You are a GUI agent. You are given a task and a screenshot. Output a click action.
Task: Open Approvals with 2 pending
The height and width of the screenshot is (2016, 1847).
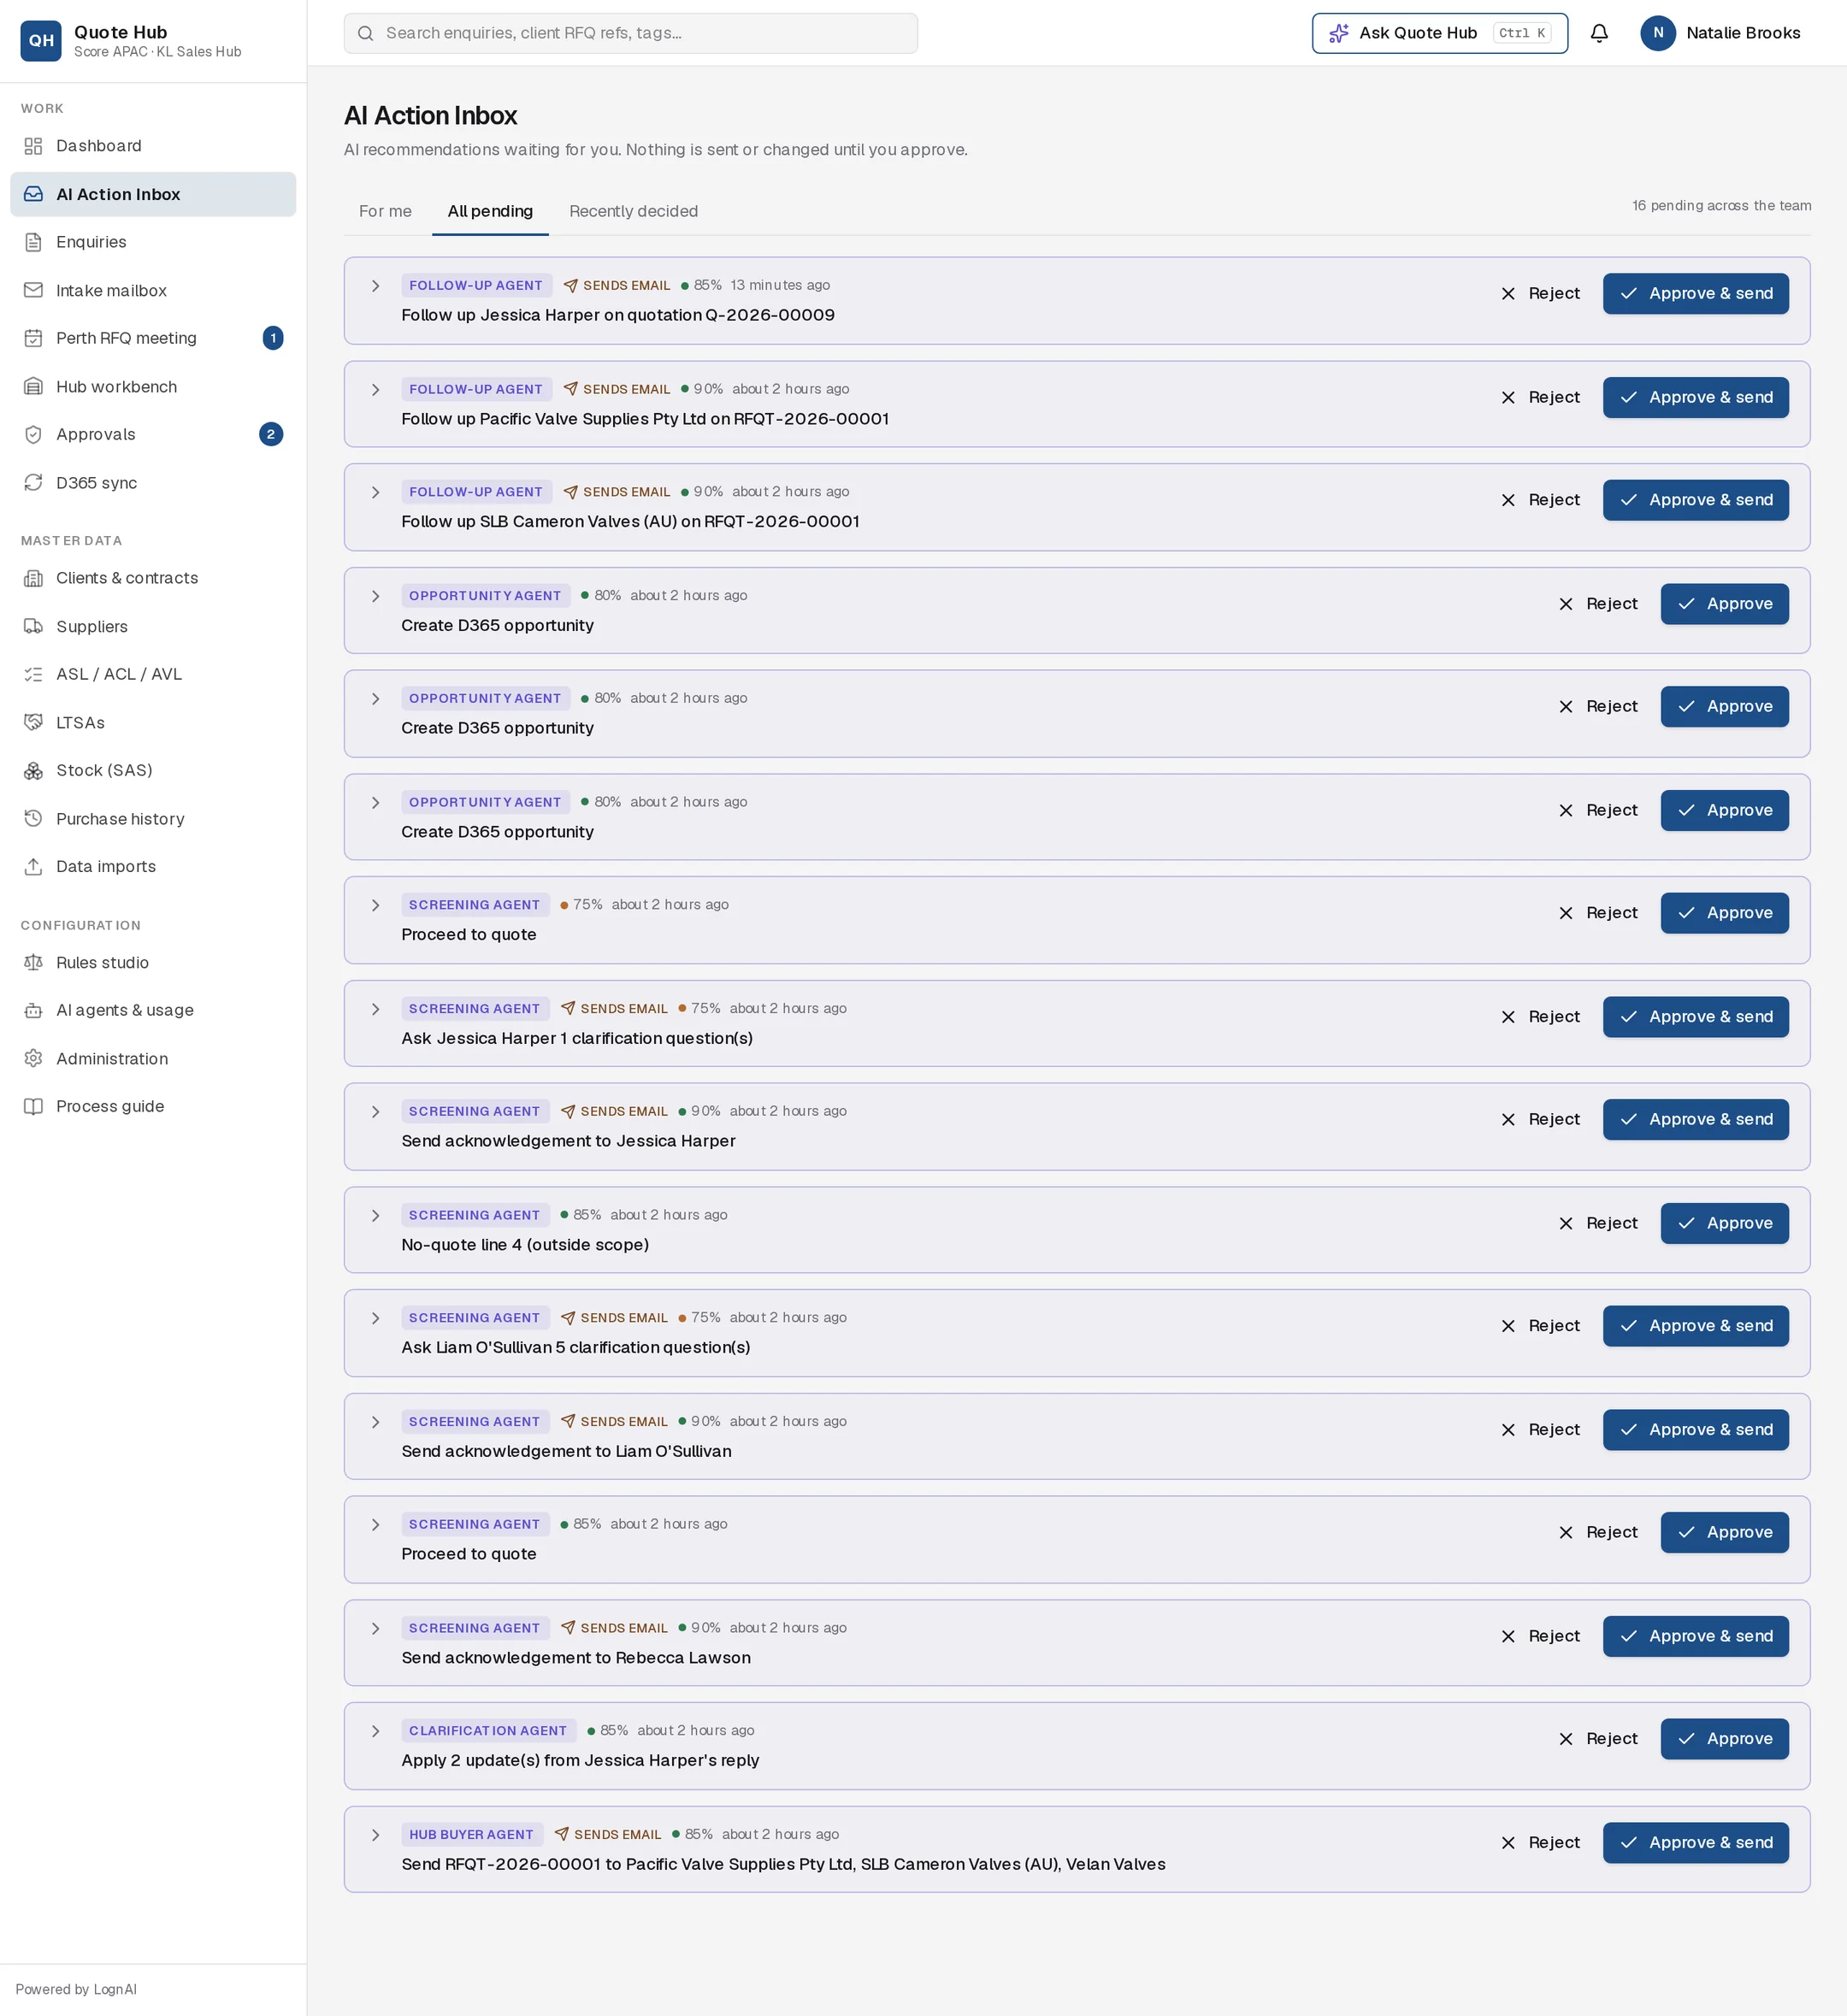tap(153, 434)
